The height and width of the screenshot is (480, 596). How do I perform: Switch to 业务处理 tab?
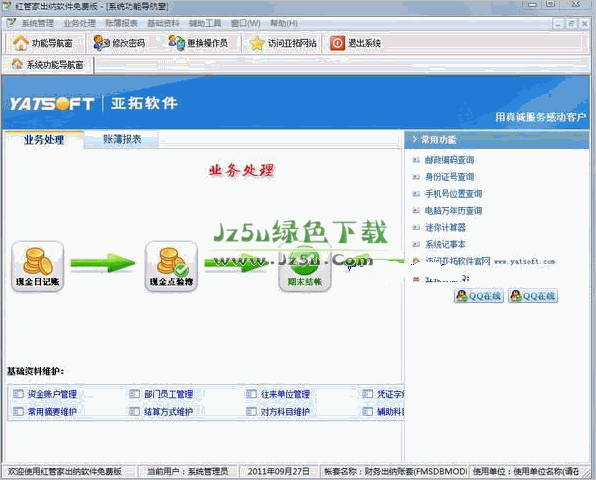coord(44,140)
